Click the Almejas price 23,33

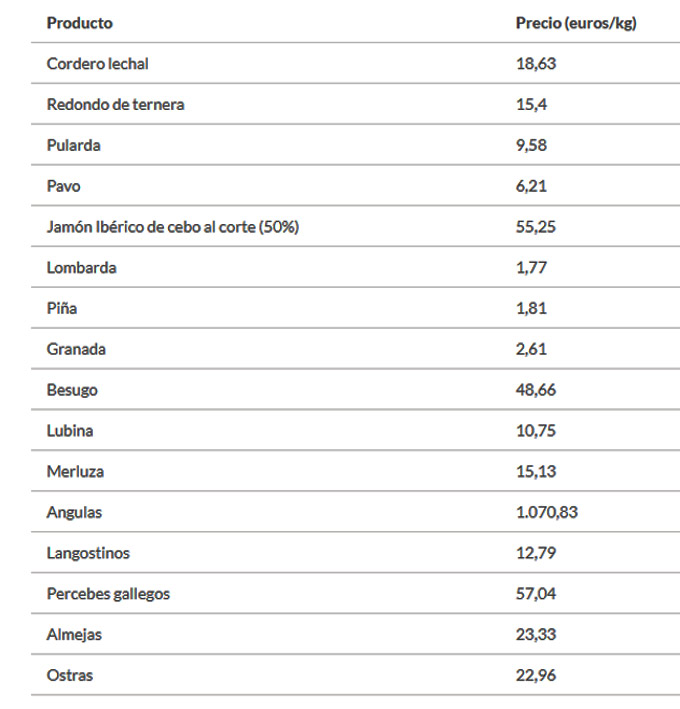tap(535, 634)
